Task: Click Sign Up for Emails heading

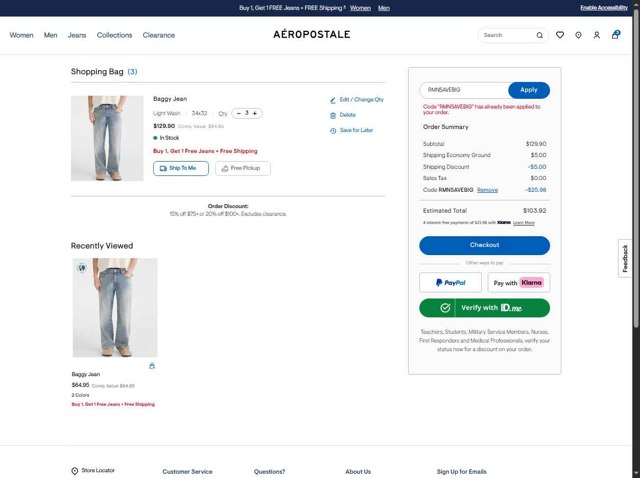Action: (461, 472)
